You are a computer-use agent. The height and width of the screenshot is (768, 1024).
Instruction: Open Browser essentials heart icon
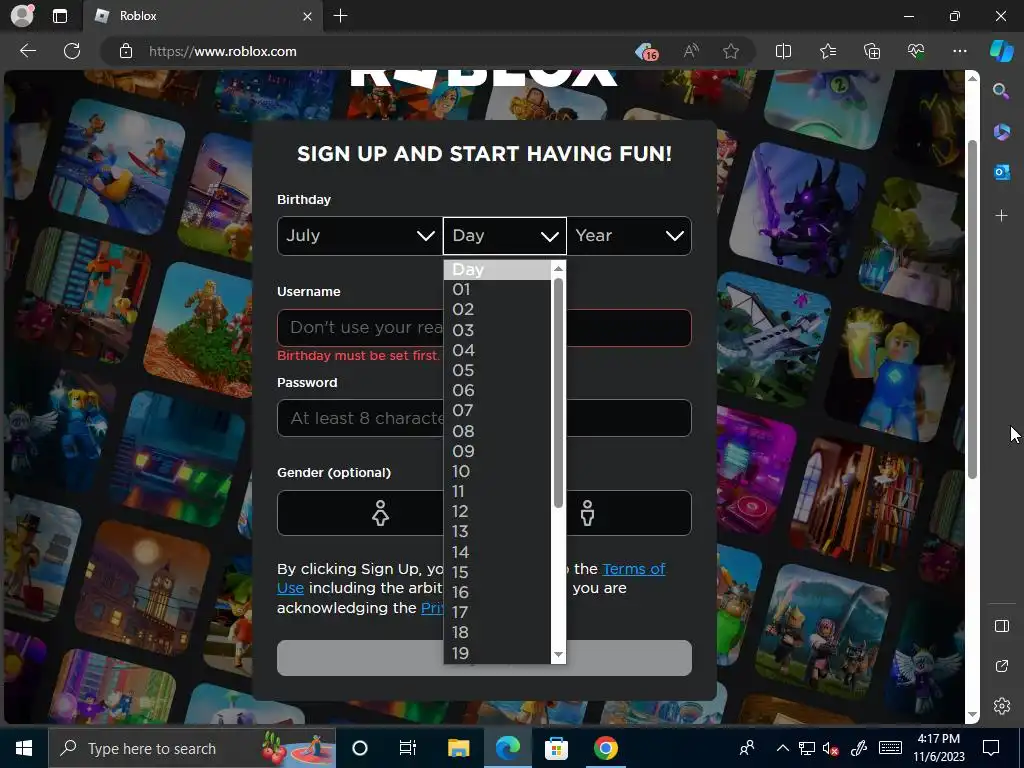coord(916,51)
